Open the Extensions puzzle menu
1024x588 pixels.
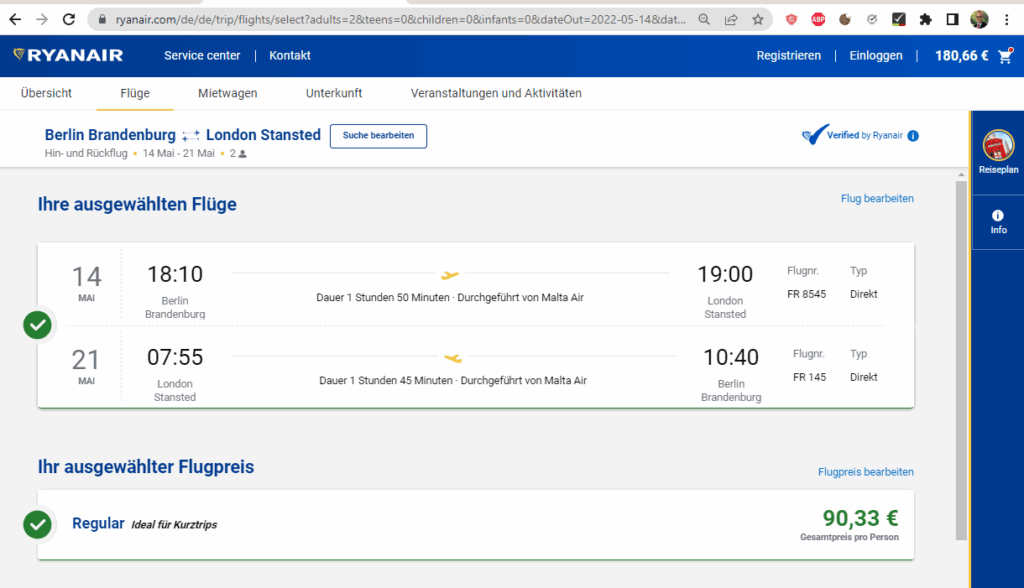925,19
